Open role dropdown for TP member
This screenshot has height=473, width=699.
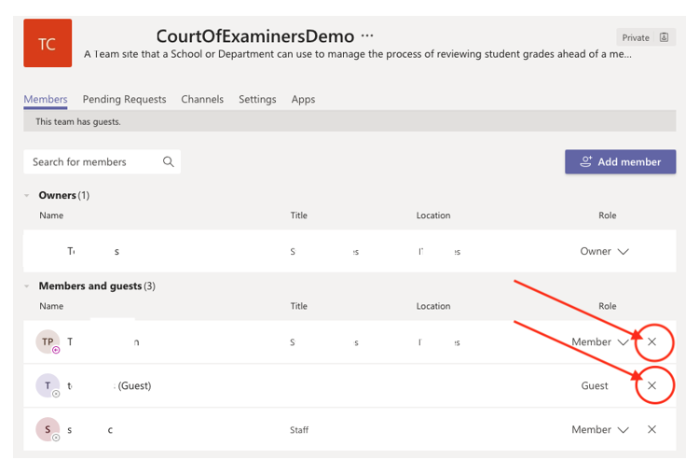tap(600, 342)
